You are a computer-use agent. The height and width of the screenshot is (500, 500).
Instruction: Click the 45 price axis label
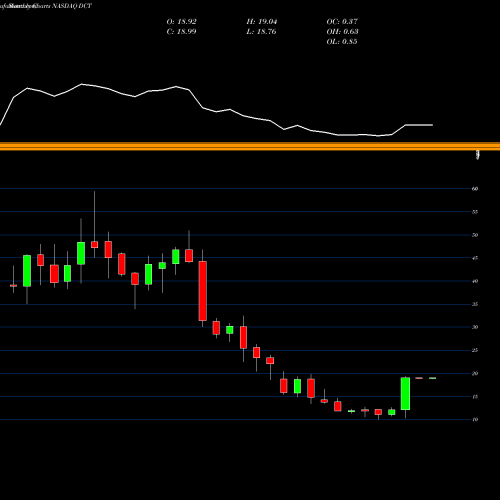[x=475, y=258]
